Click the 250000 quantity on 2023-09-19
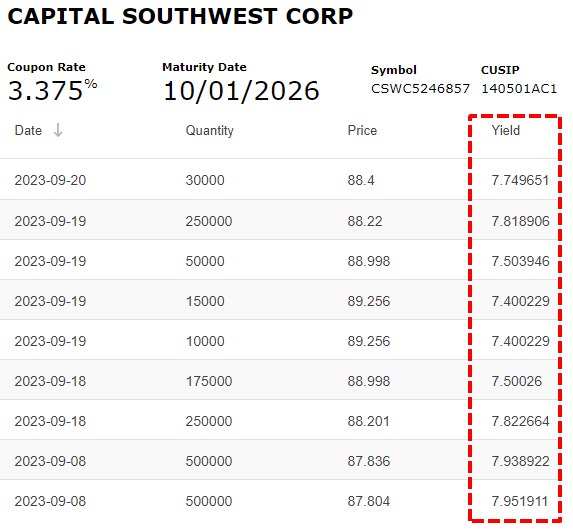This screenshot has height=531, width=573. pos(209,221)
